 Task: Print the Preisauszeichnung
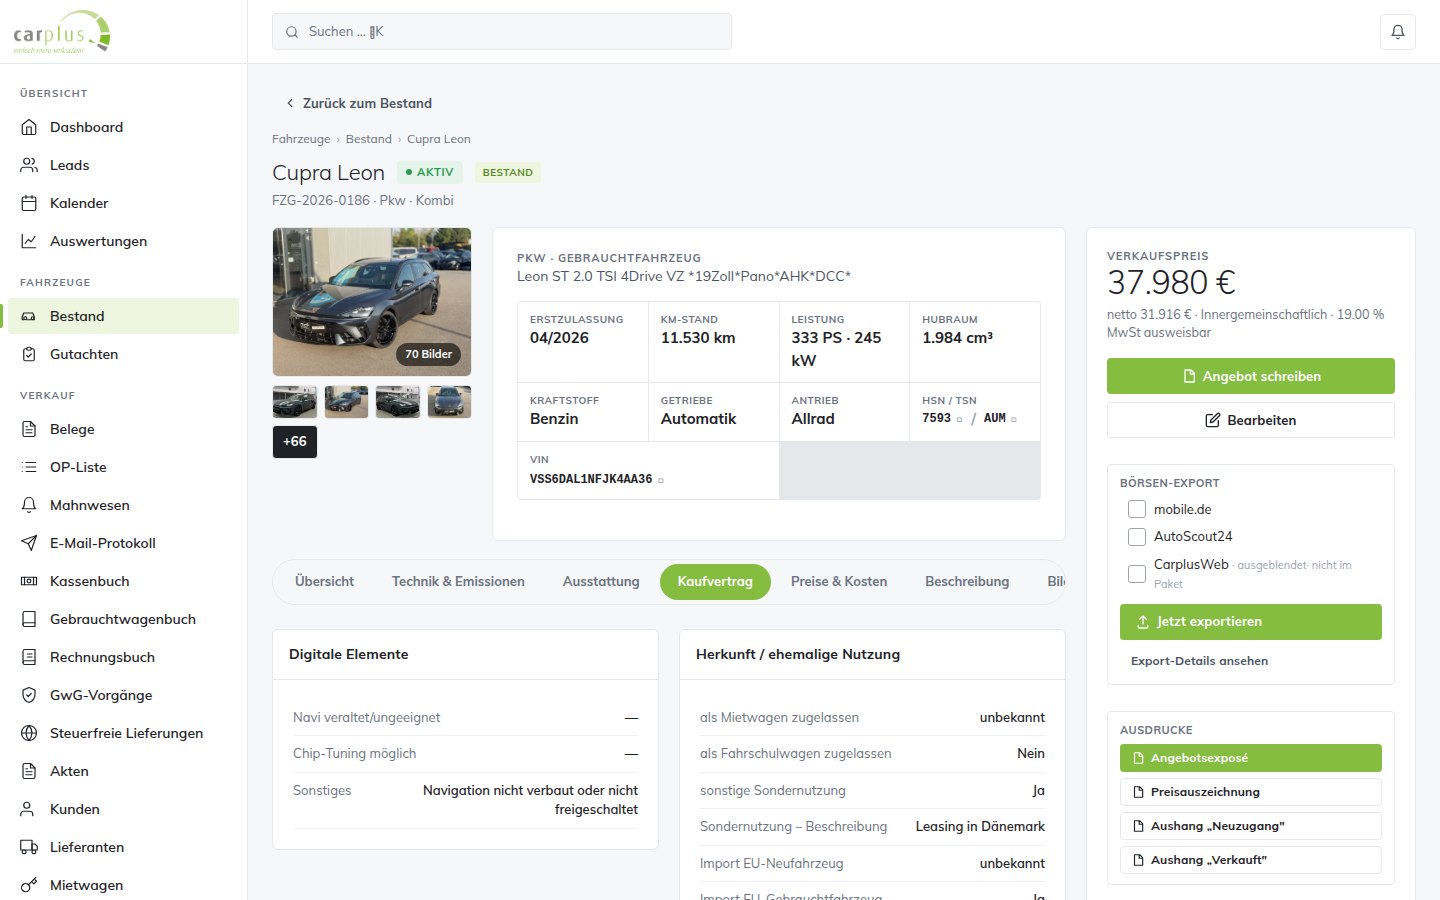pos(1250,792)
